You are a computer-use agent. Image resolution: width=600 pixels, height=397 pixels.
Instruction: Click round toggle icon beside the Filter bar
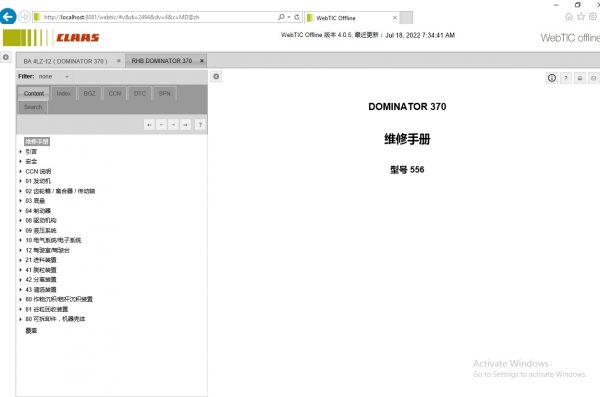click(x=216, y=77)
